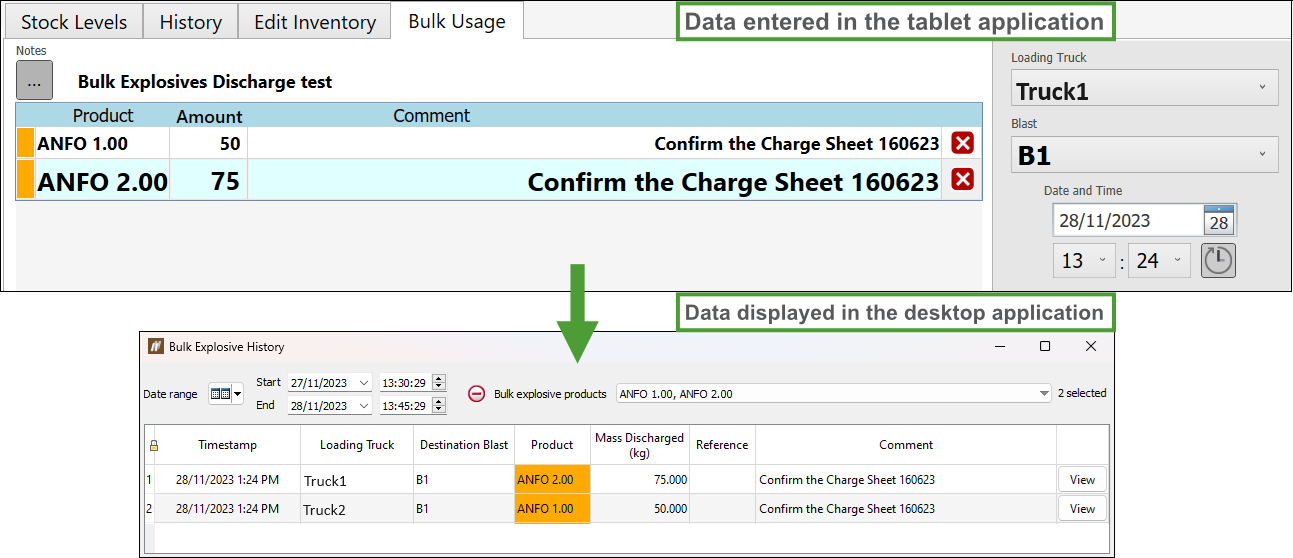Open the History tab
Image resolution: width=1293 pixels, height=558 pixels.
pos(190,21)
